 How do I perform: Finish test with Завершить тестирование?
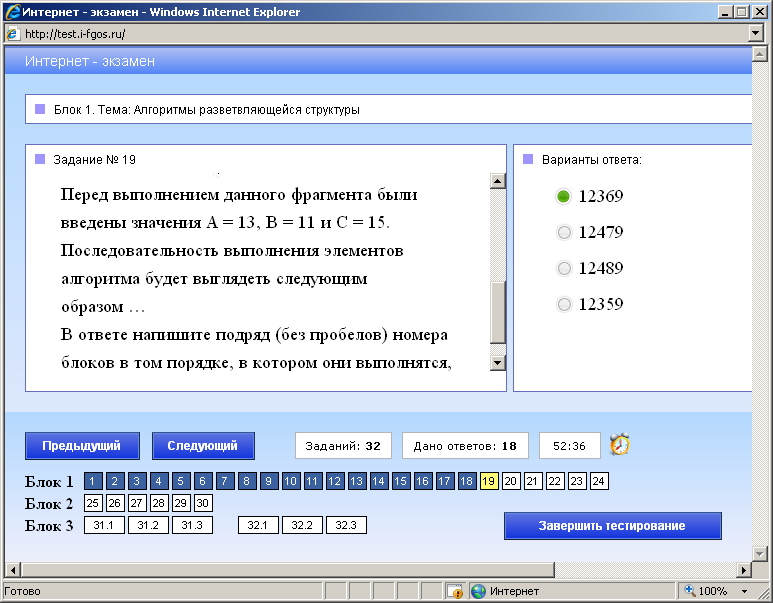(x=612, y=526)
